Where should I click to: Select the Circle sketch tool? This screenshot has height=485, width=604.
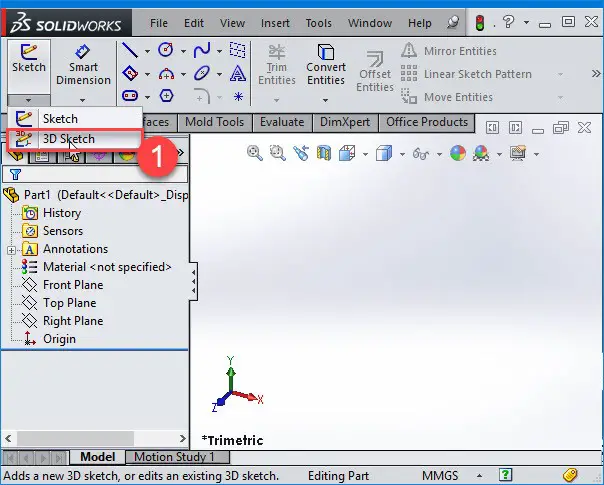166,50
